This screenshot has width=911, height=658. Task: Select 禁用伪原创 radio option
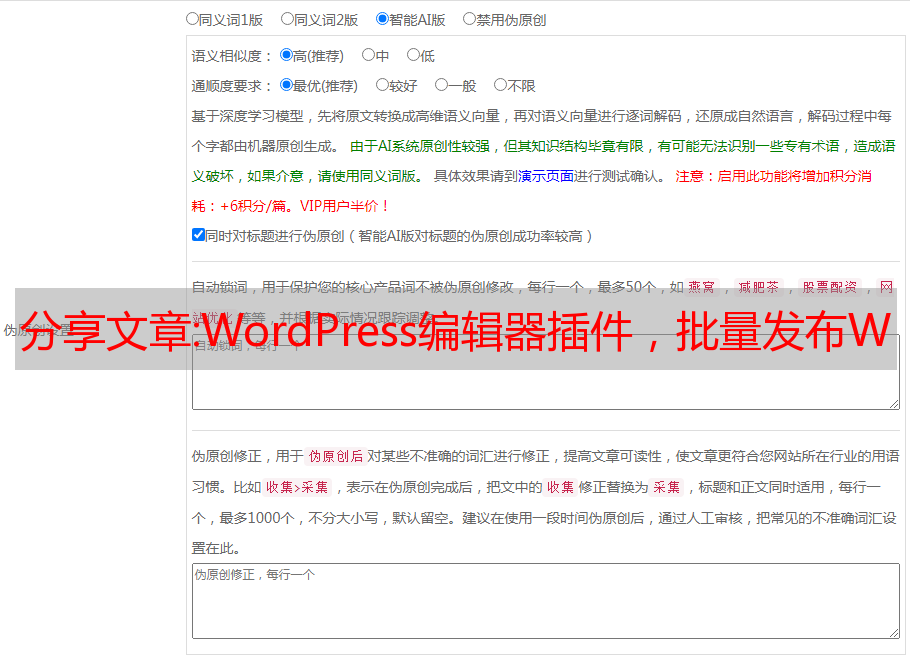point(469,19)
